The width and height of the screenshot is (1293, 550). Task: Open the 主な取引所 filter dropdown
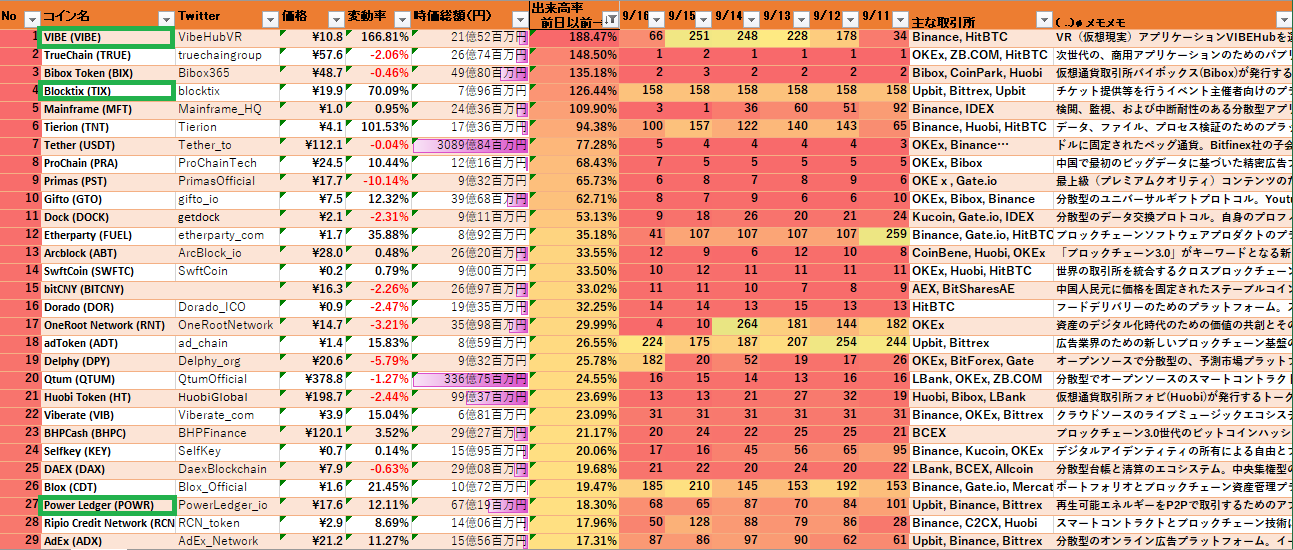(1042, 20)
